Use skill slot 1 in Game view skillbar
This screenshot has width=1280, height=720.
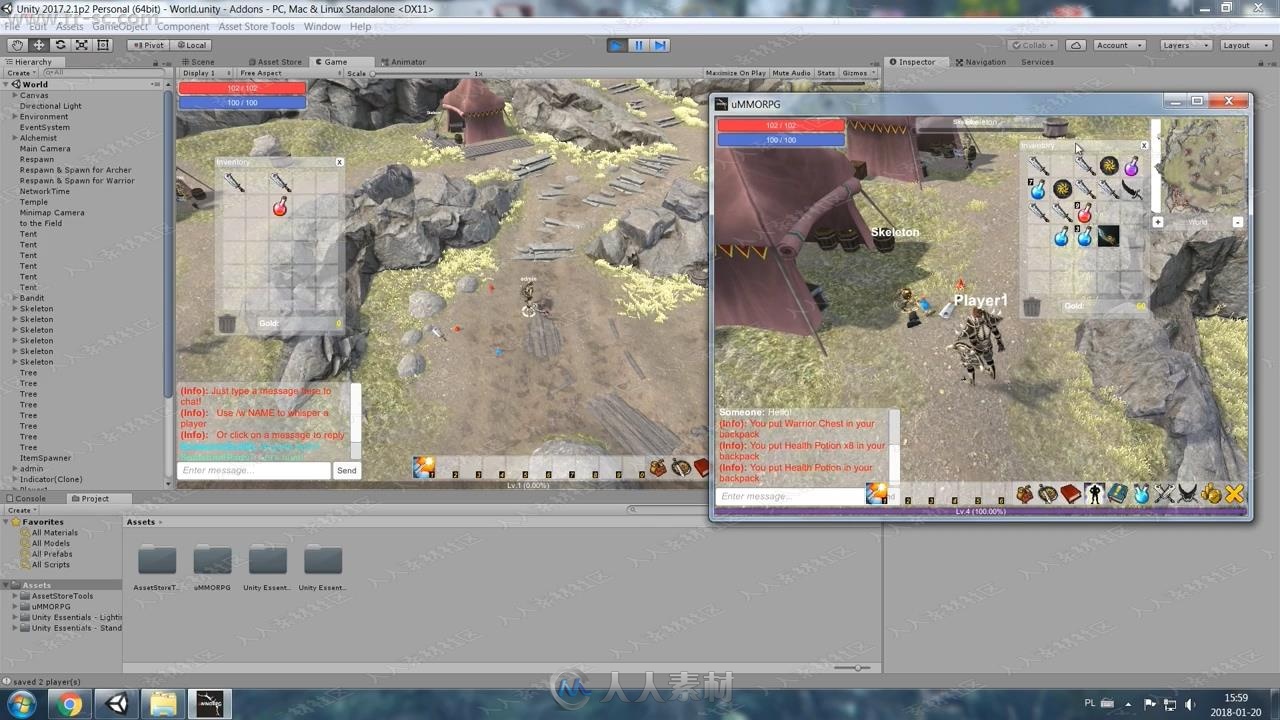tap(423, 467)
